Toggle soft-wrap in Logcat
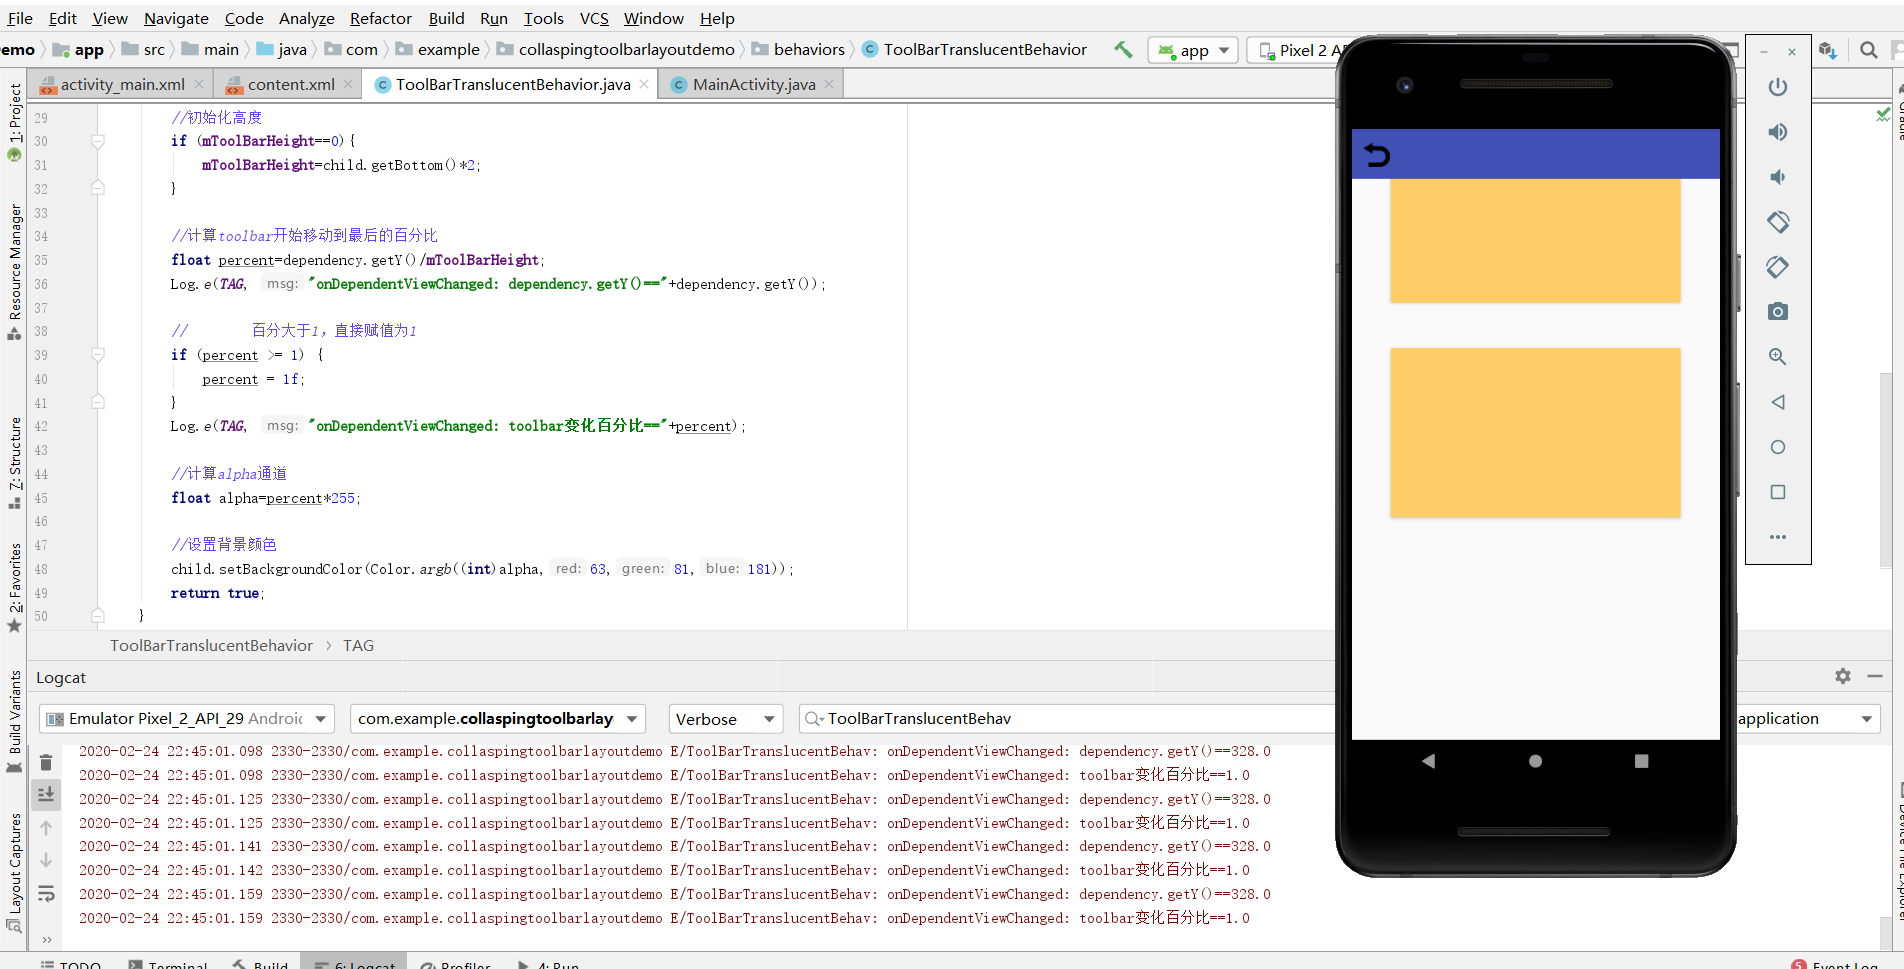This screenshot has width=1904, height=969. [x=46, y=894]
